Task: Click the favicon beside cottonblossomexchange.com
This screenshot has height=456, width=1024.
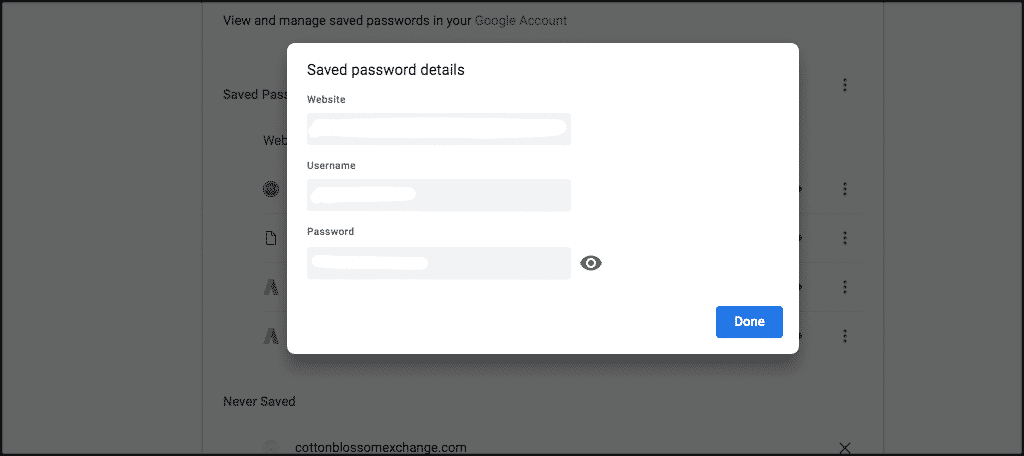Action: [x=270, y=447]
